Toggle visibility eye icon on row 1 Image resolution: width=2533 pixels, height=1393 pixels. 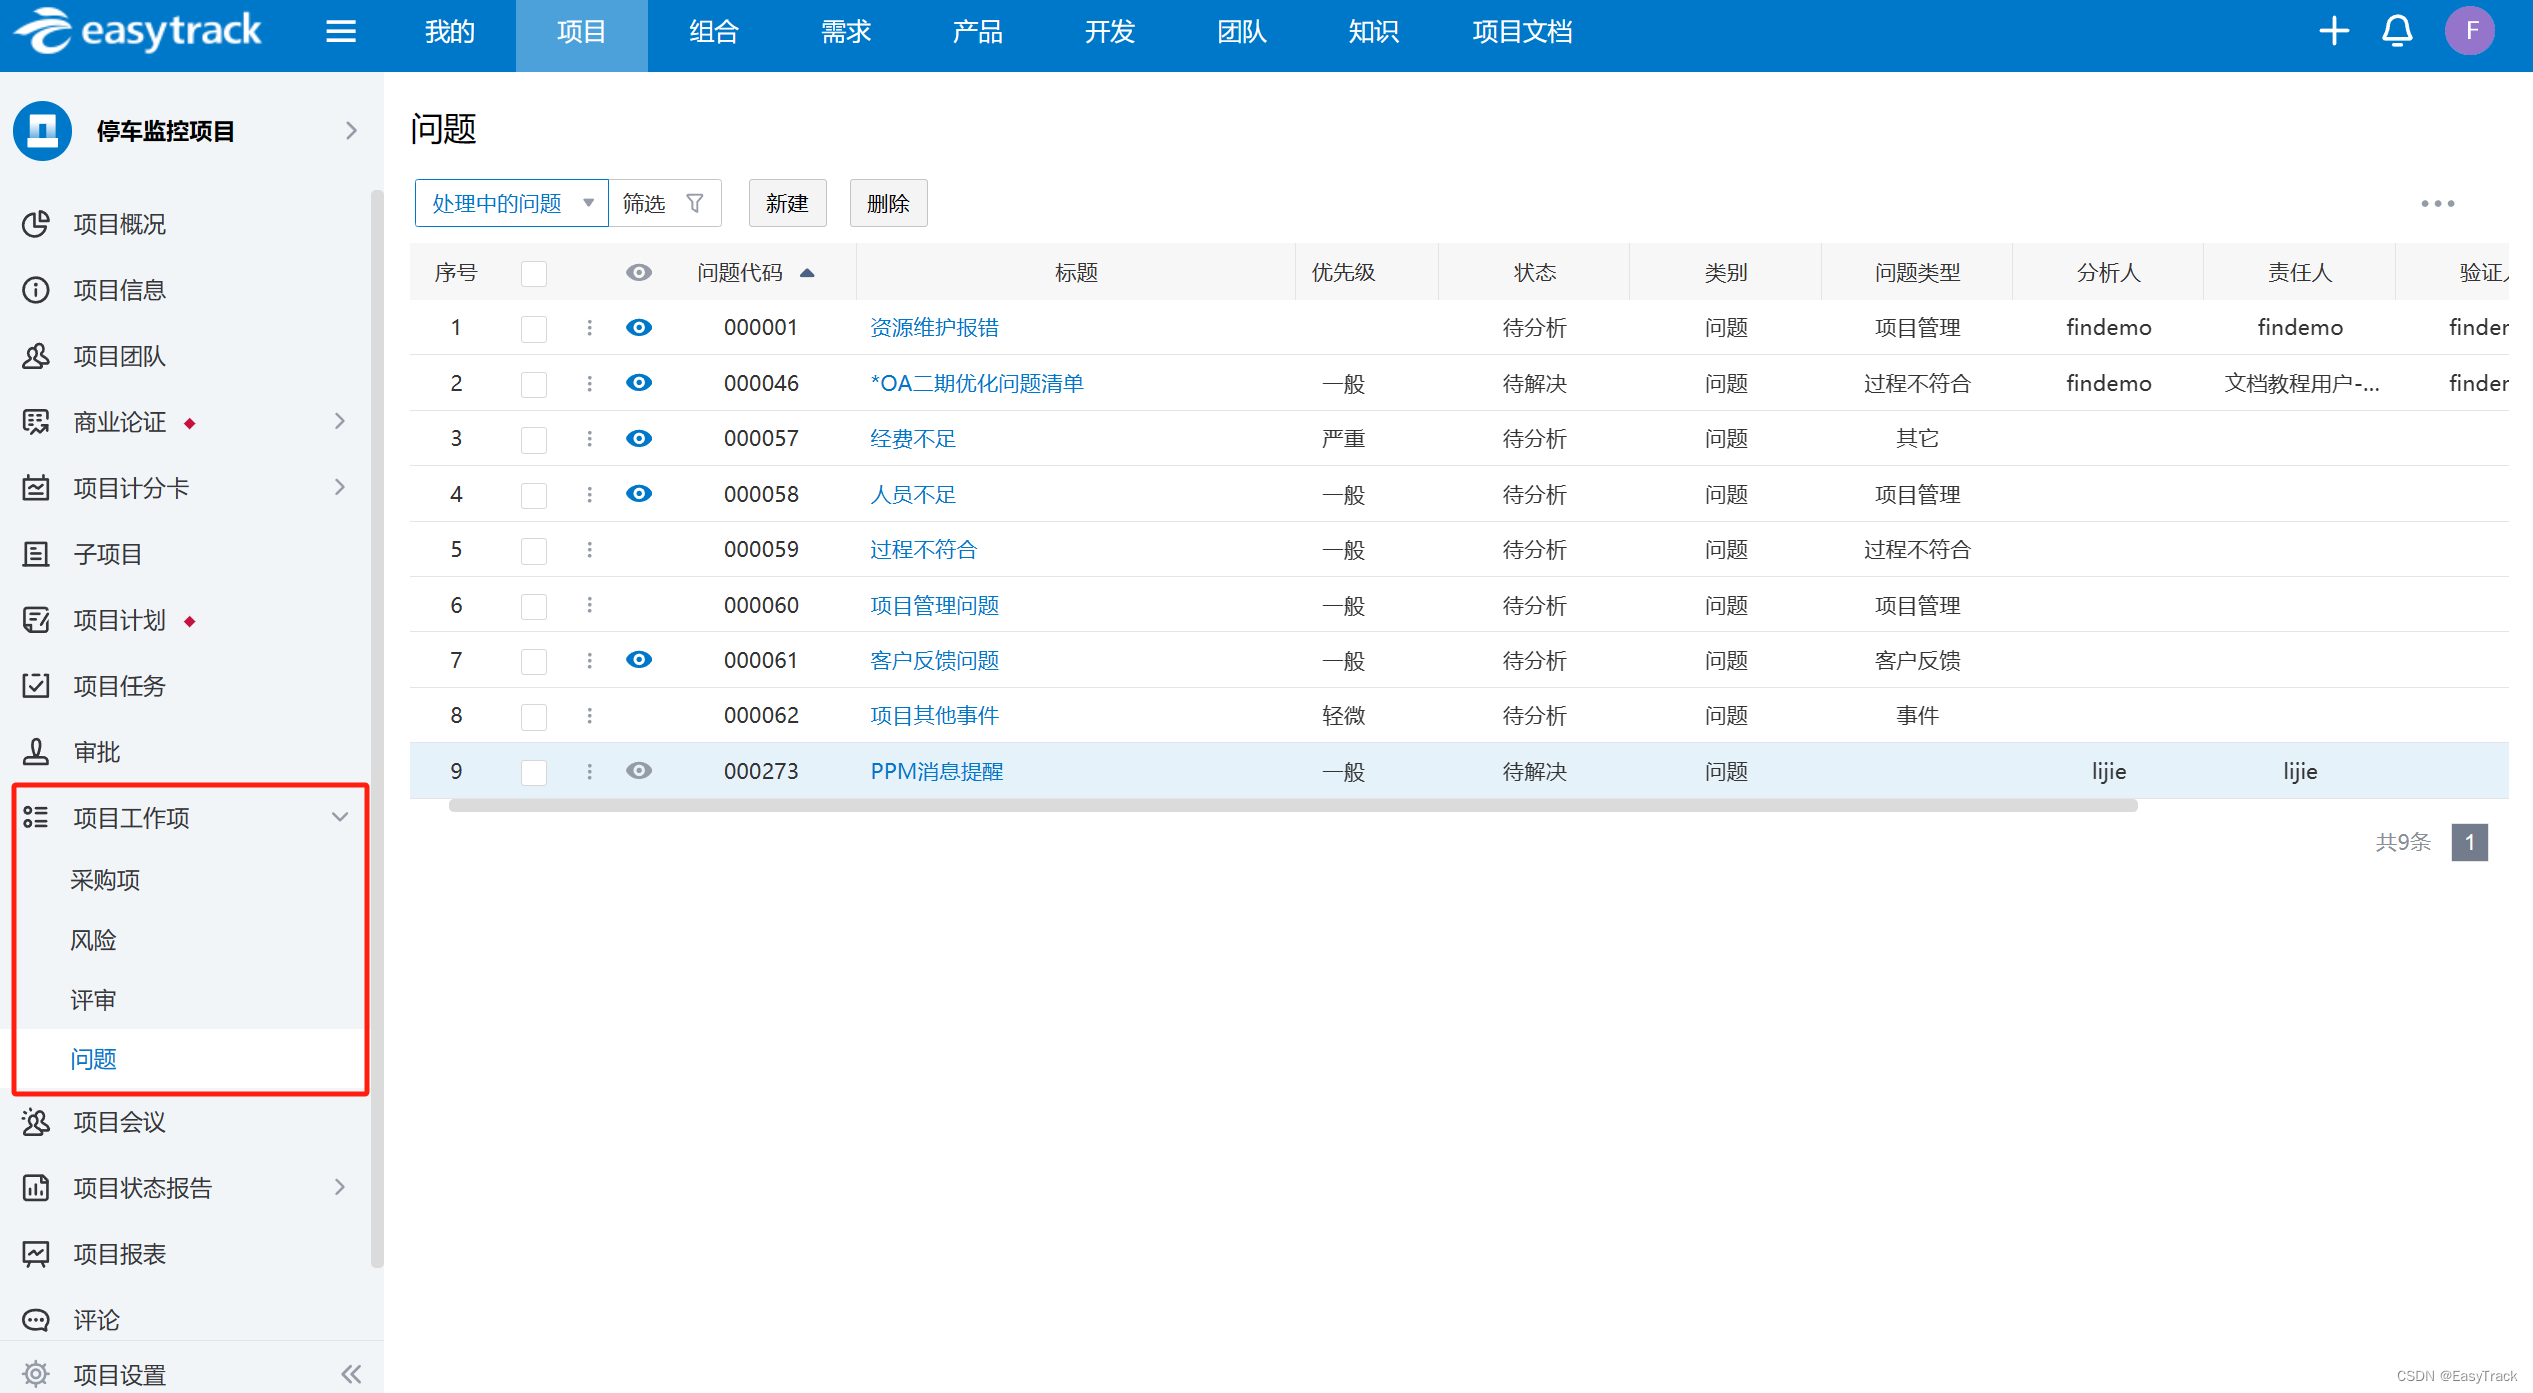640,326
